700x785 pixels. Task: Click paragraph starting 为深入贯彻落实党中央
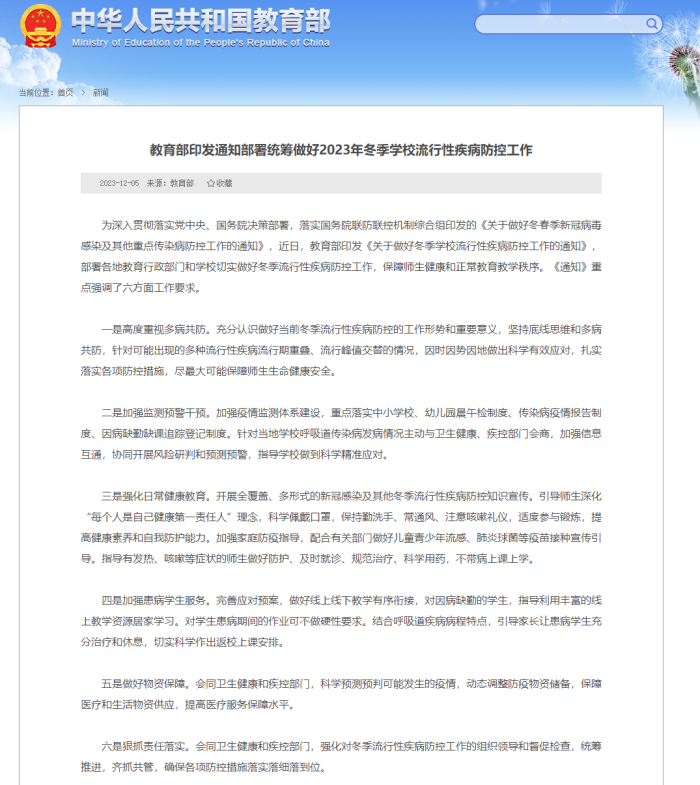[x=341, y=256]
